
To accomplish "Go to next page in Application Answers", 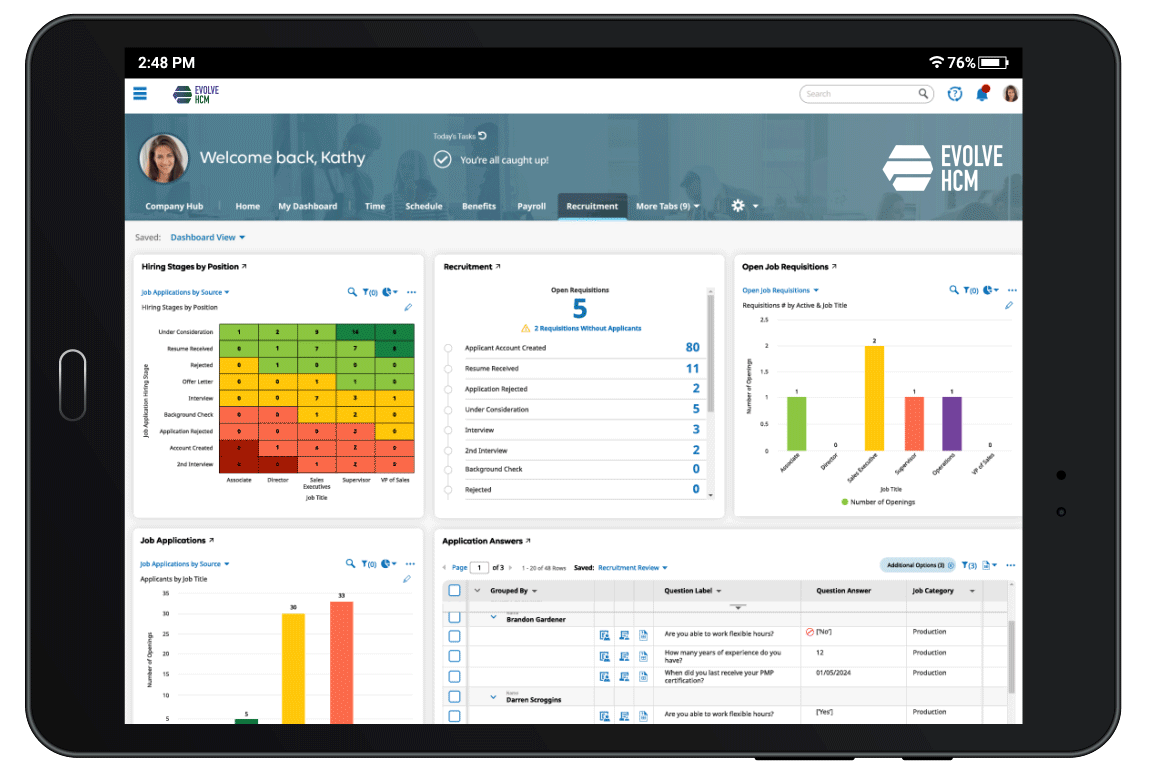I will coord(510,568).
